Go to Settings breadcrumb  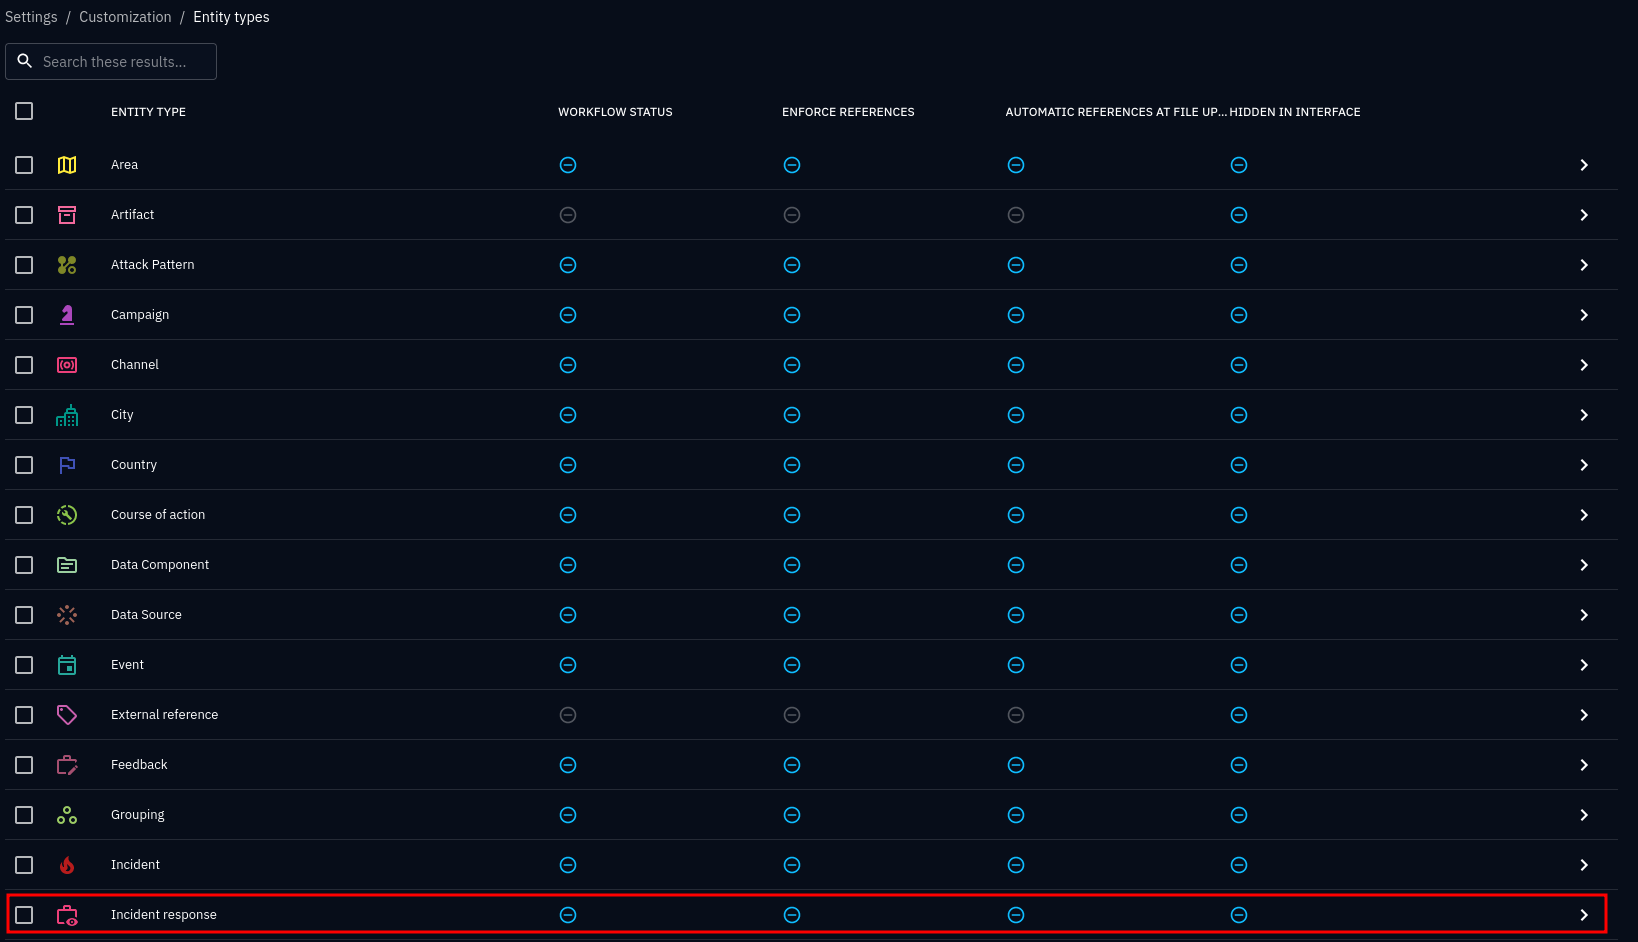[31, 17]
